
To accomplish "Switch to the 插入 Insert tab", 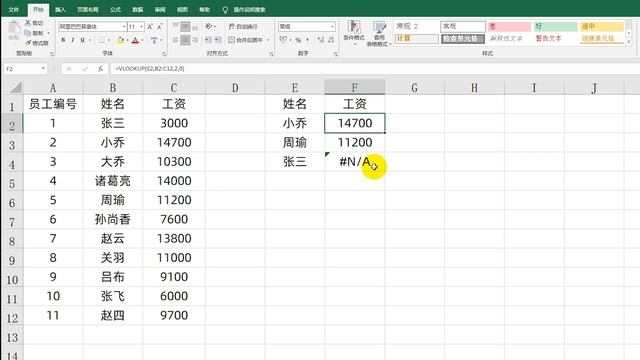I will [x=60, y=9].
